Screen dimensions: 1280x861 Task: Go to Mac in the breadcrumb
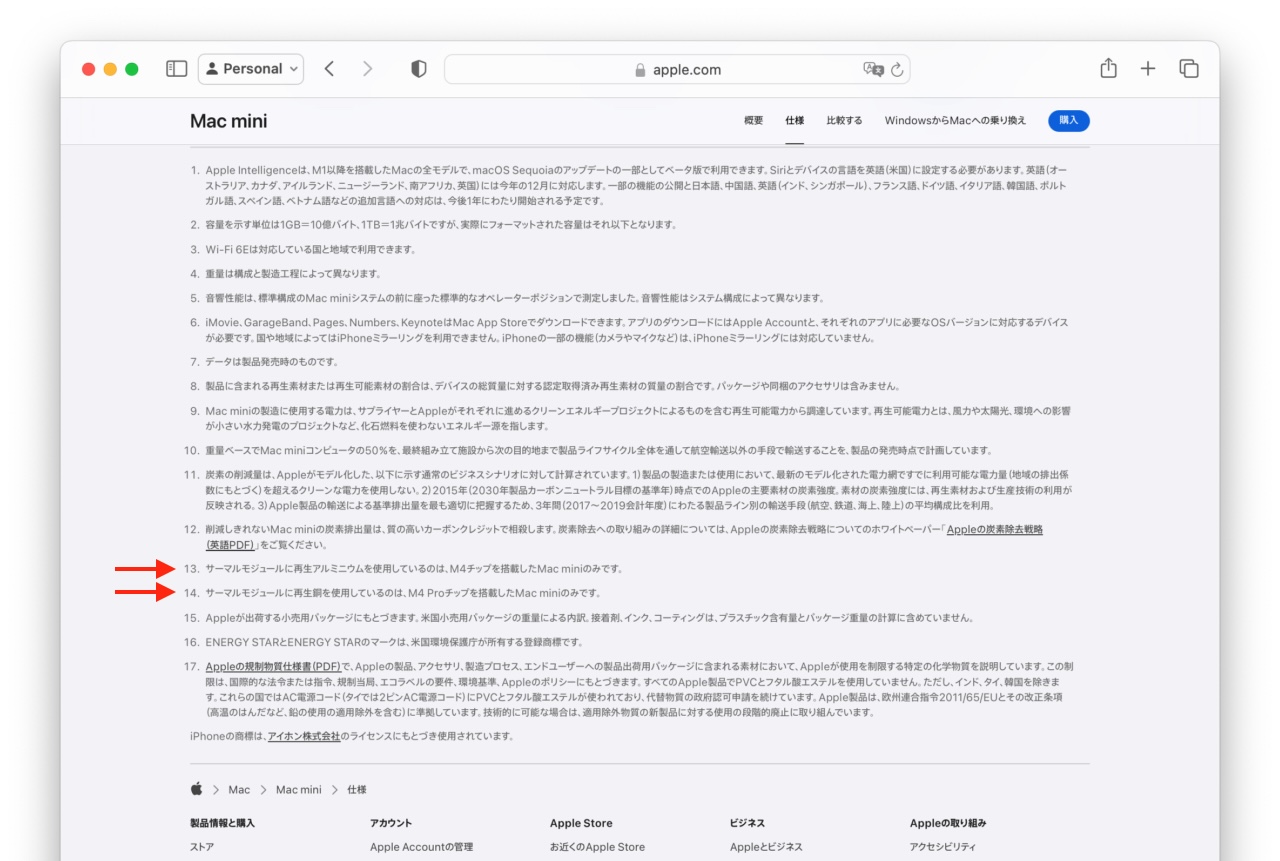tap(239, 790)
